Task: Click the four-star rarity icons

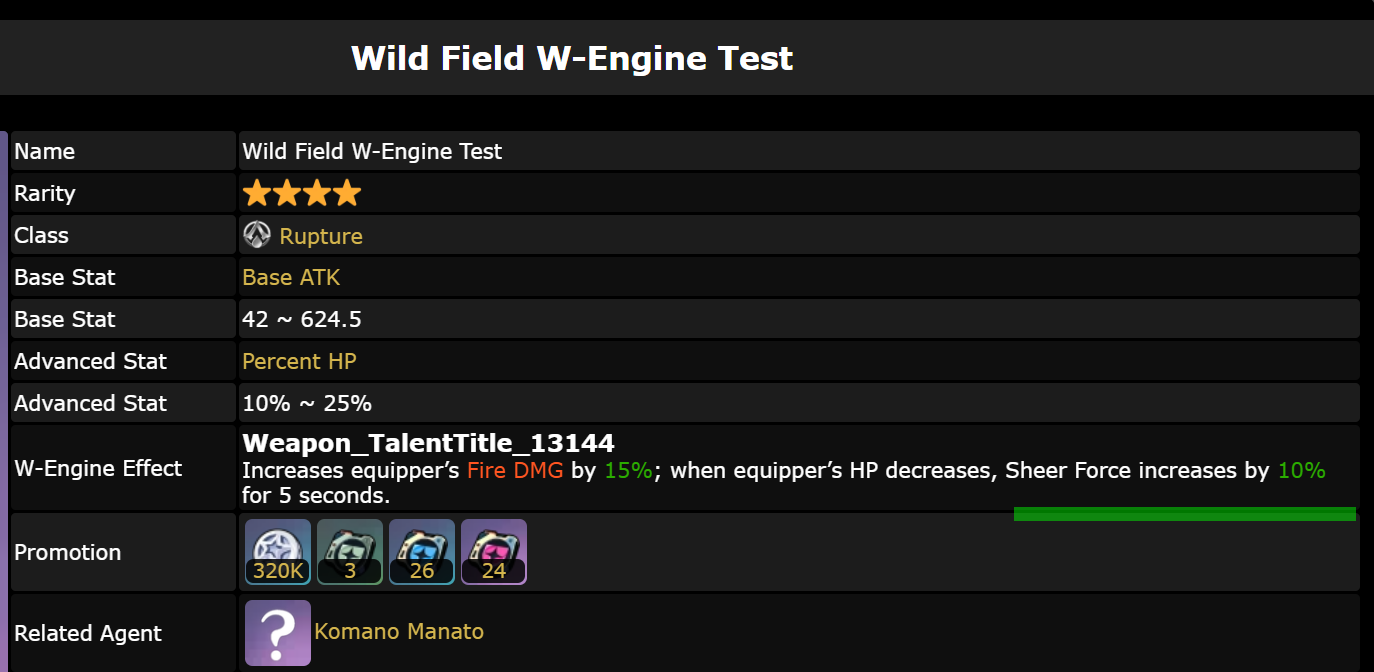Action: 302,193
